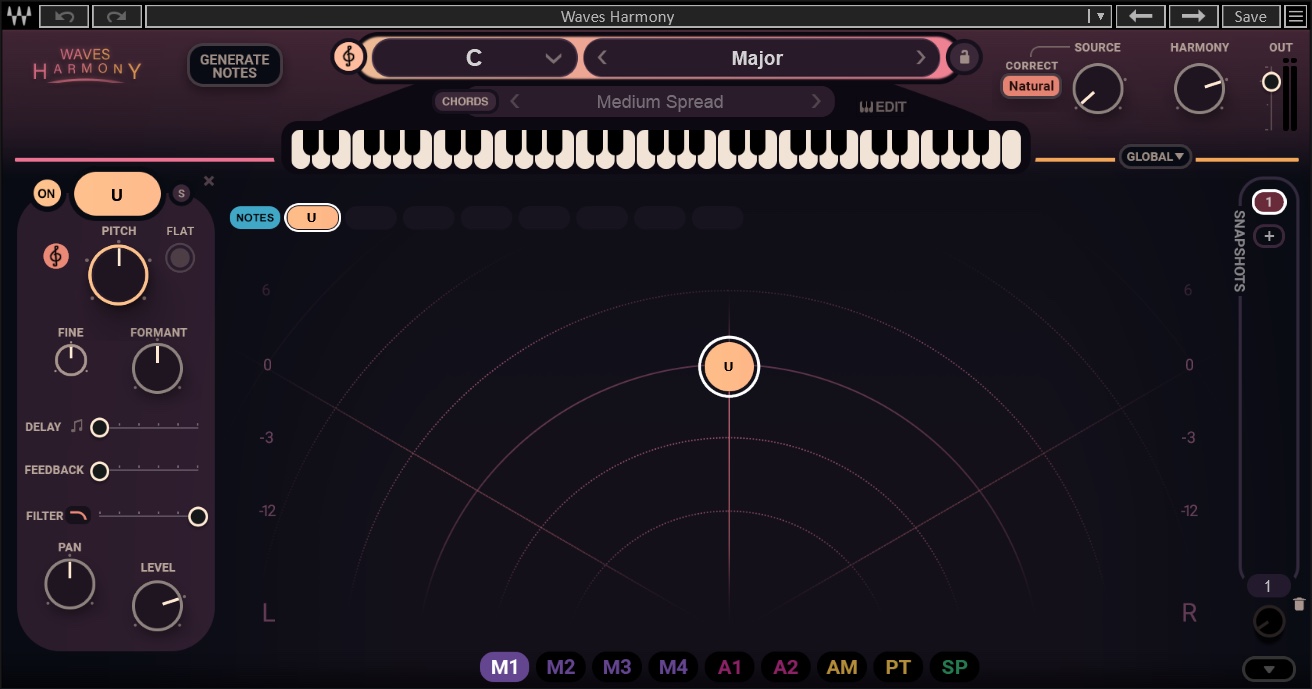Image resolution: width=1312 pixels, height=689 pixels.
Task: Toggle the CHORDS mode button
Action: 465,101
